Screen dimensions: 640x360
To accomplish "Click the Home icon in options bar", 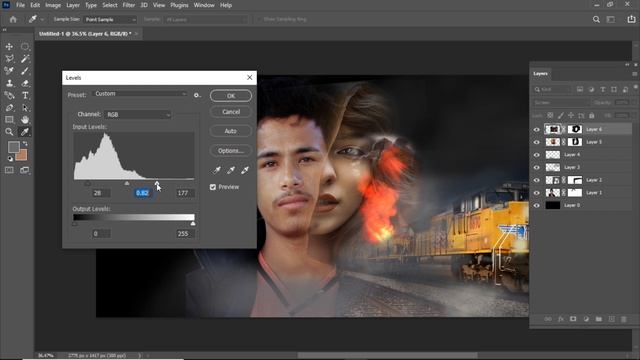I will point(13,19).
